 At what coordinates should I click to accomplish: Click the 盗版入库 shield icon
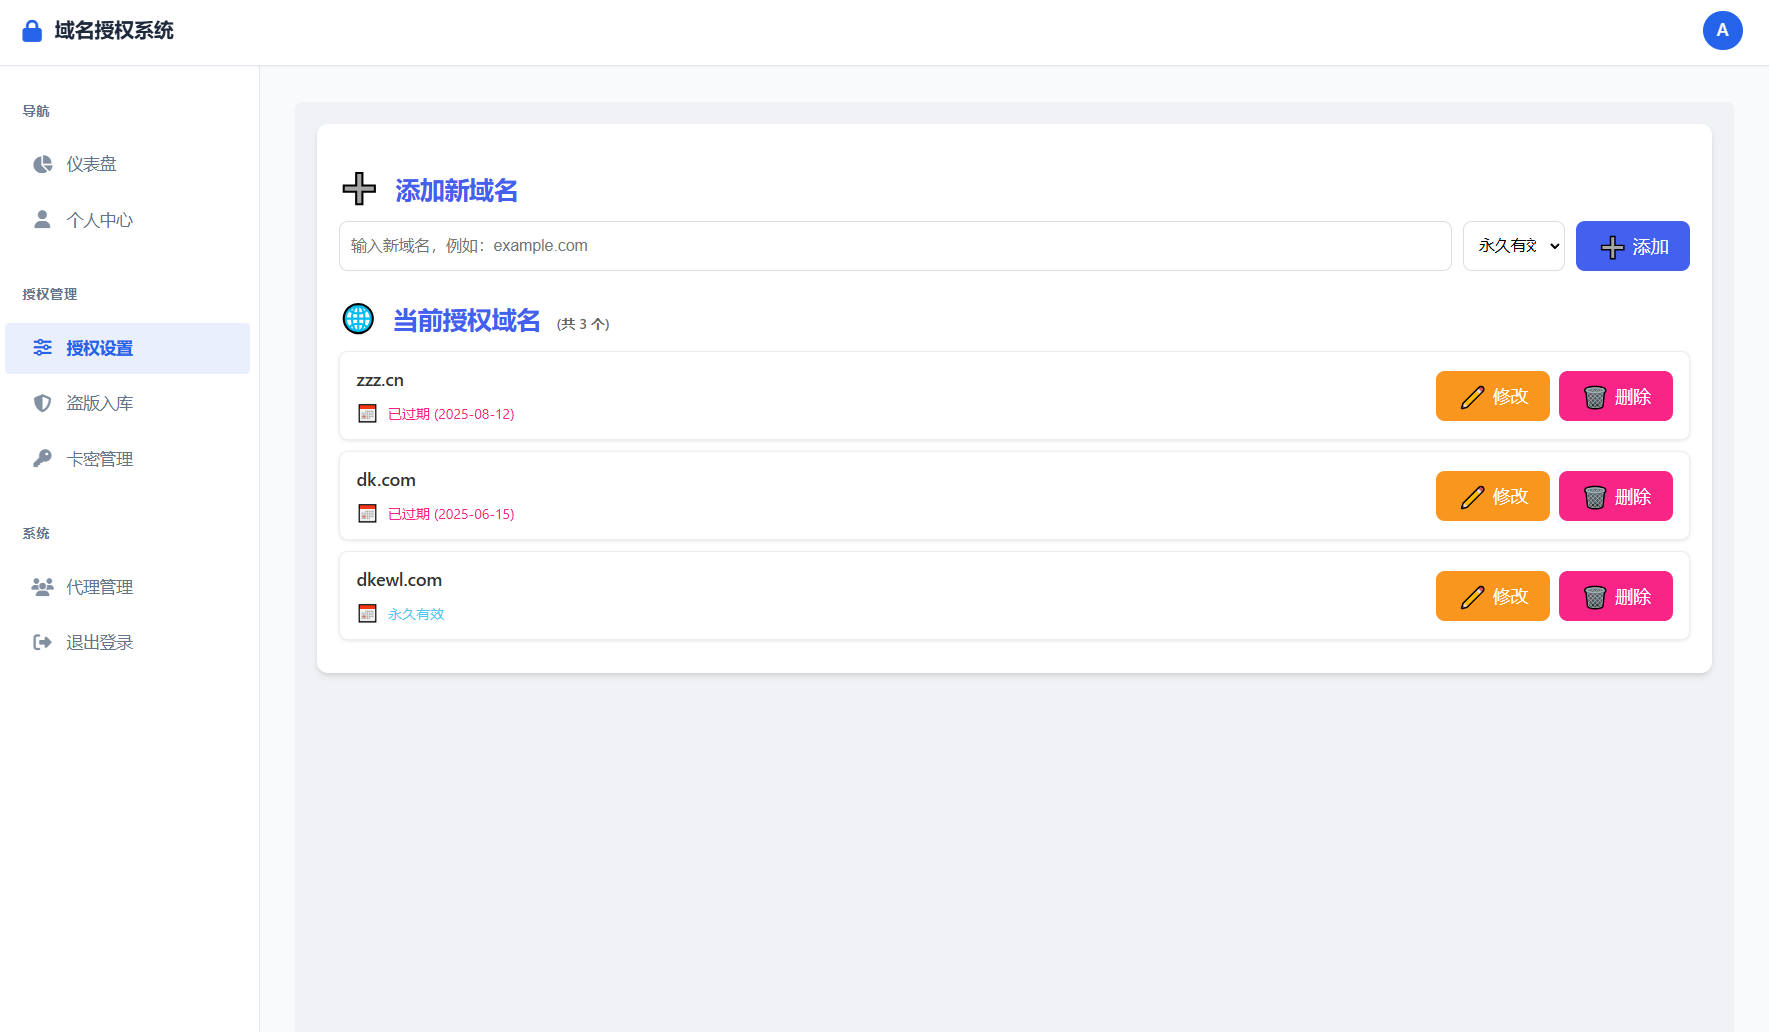pyautogui.click(x=42, y=403)
